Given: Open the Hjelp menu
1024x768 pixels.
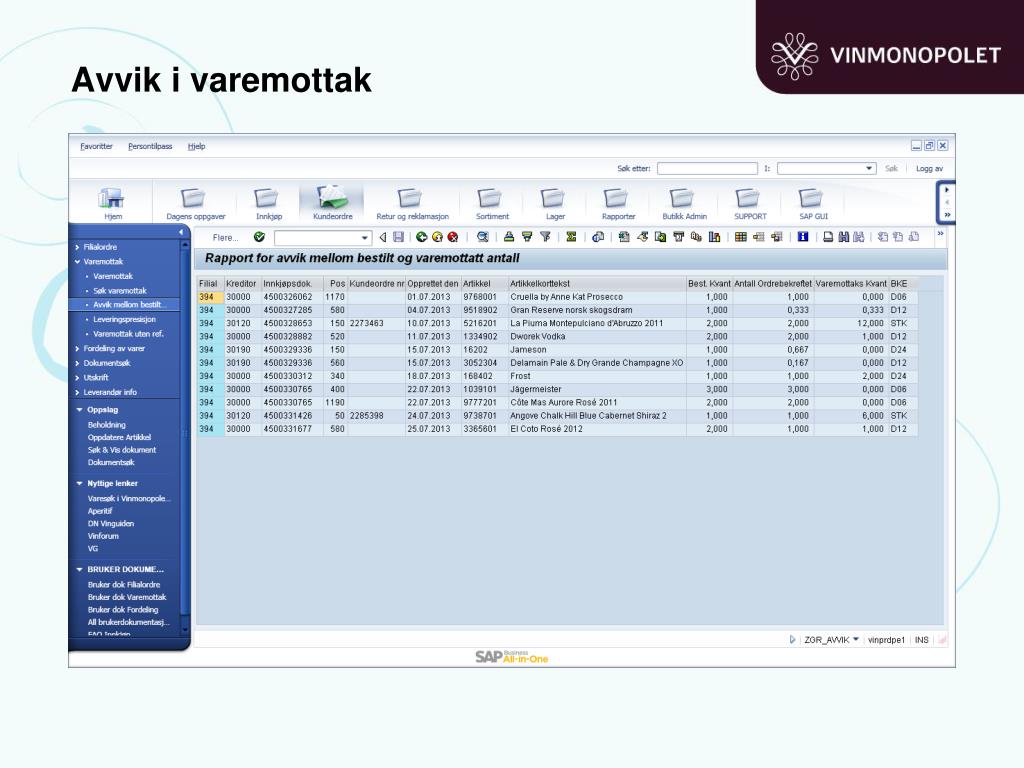Looking at the screenshot, I should (x=197, y=146).
